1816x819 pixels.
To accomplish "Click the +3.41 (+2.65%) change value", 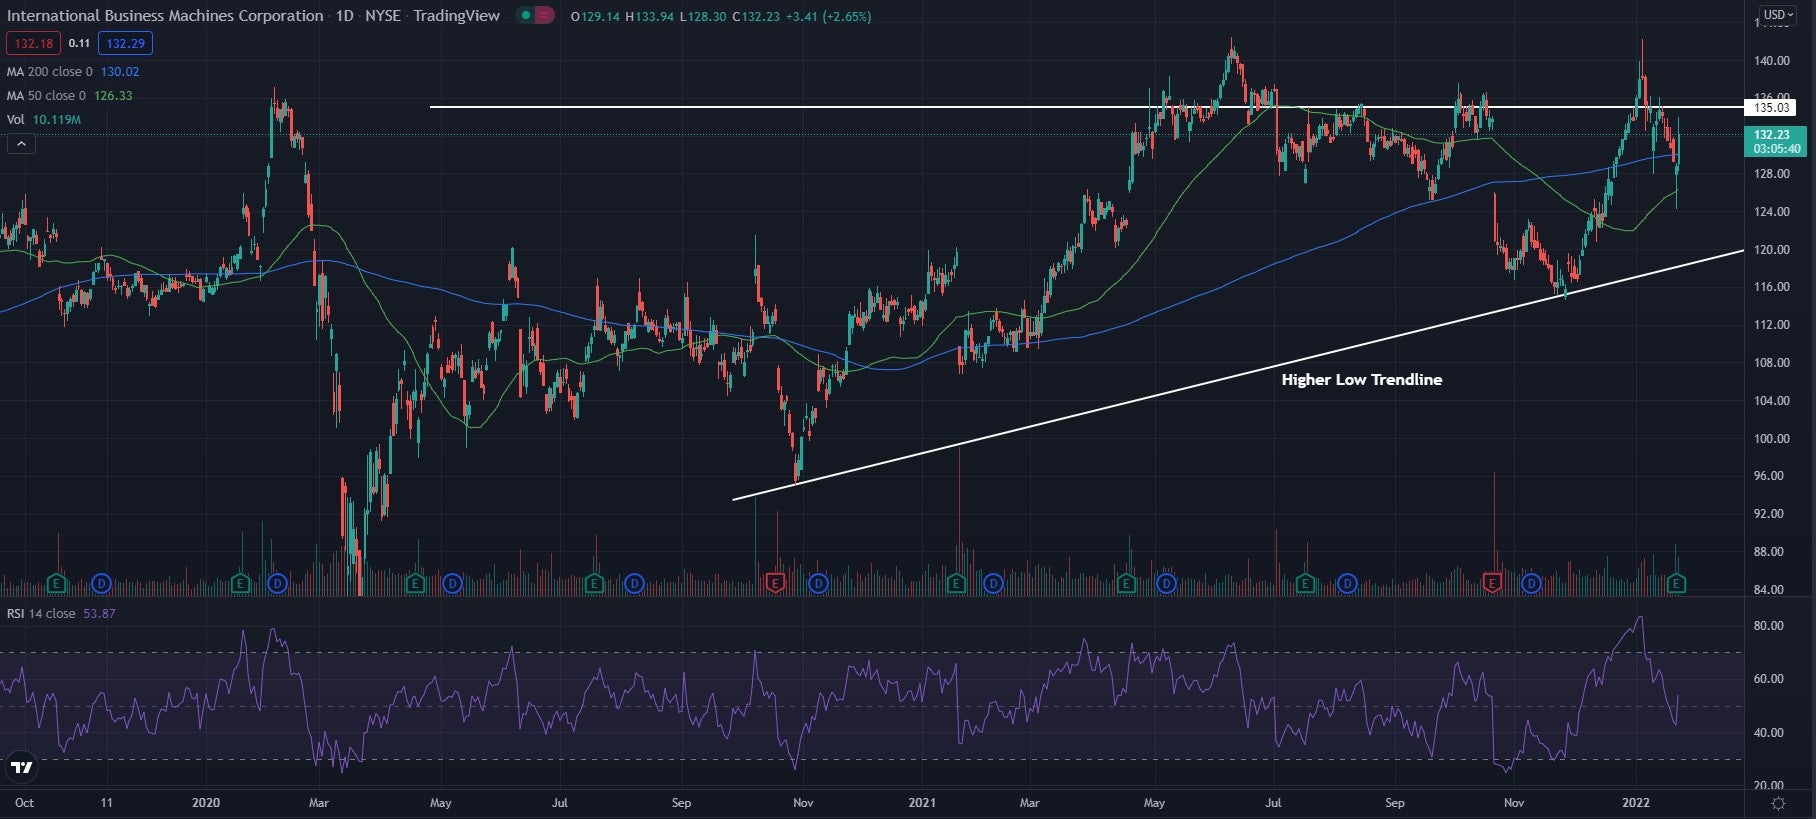I will [827, 17].
